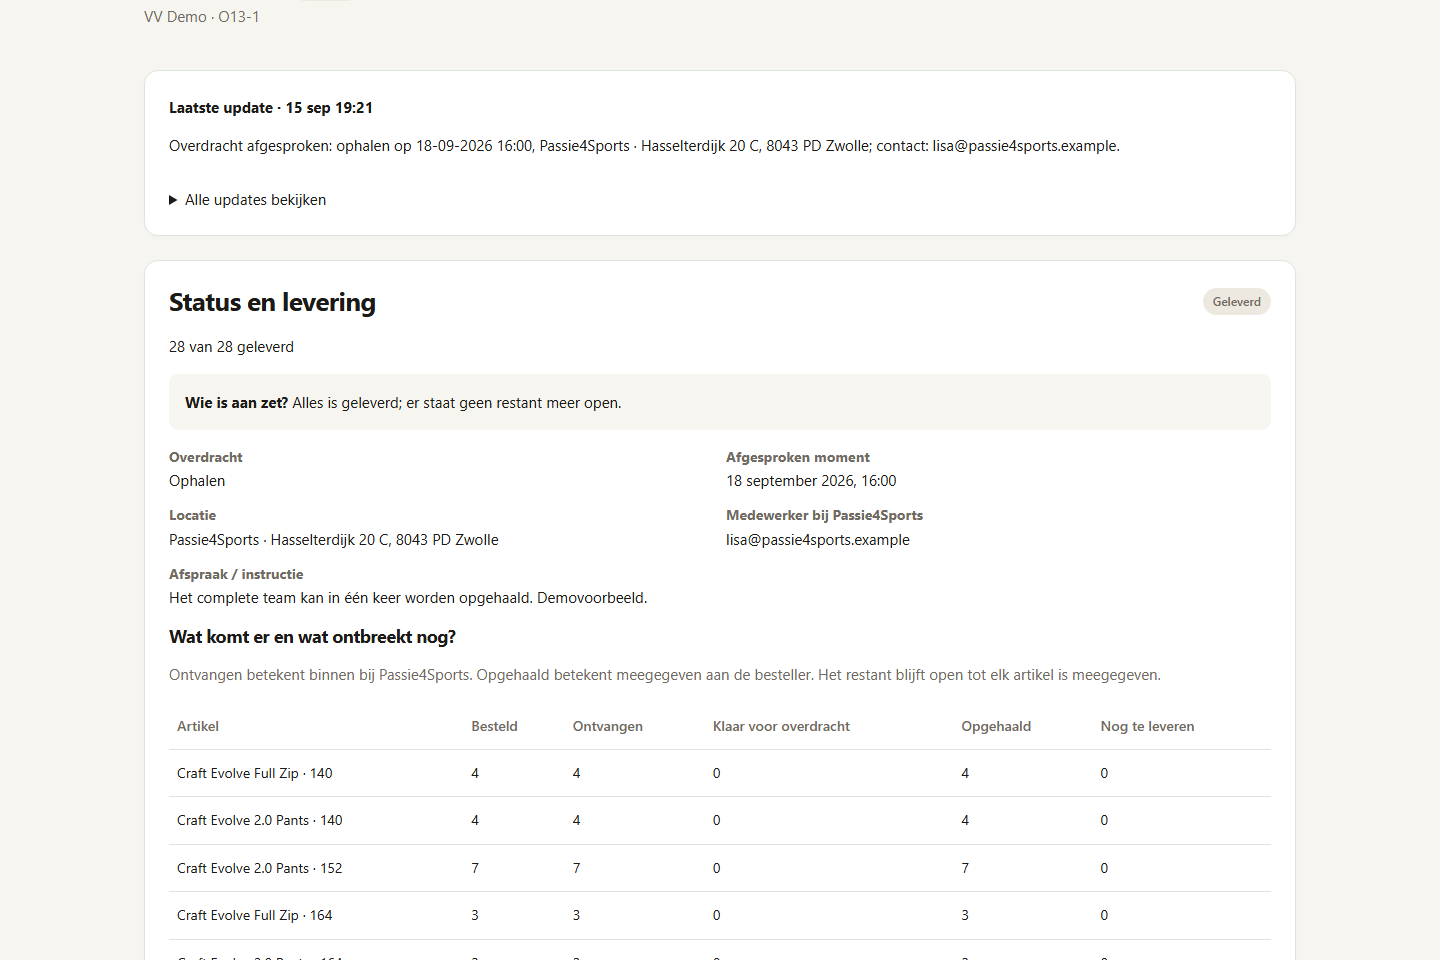
Task: Click the 'Ontvangen betekent binnen bij Passie4Sports' explanation
Action: [x=665, y=675]
